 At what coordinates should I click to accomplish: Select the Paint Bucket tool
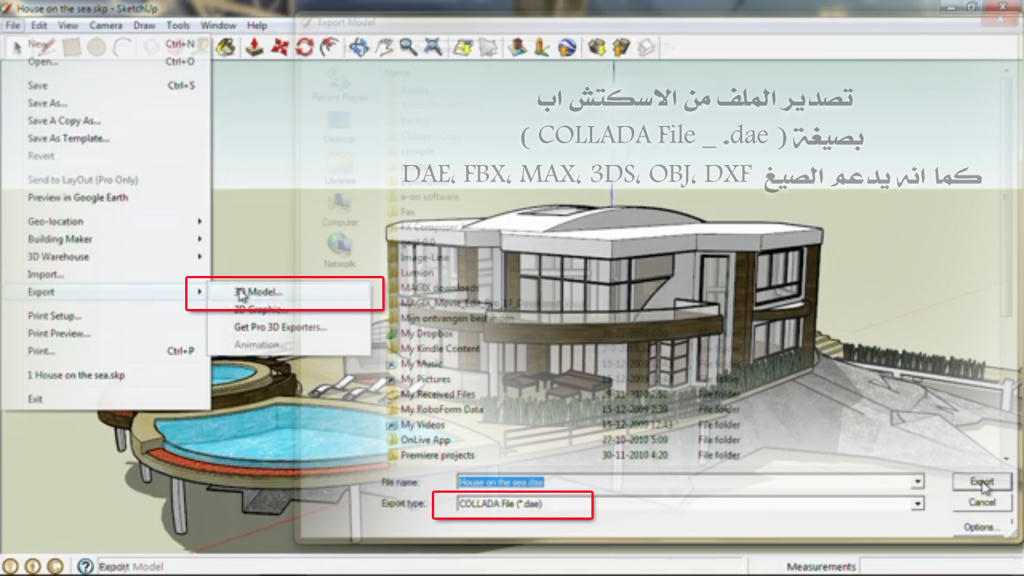tap(226, 47)
